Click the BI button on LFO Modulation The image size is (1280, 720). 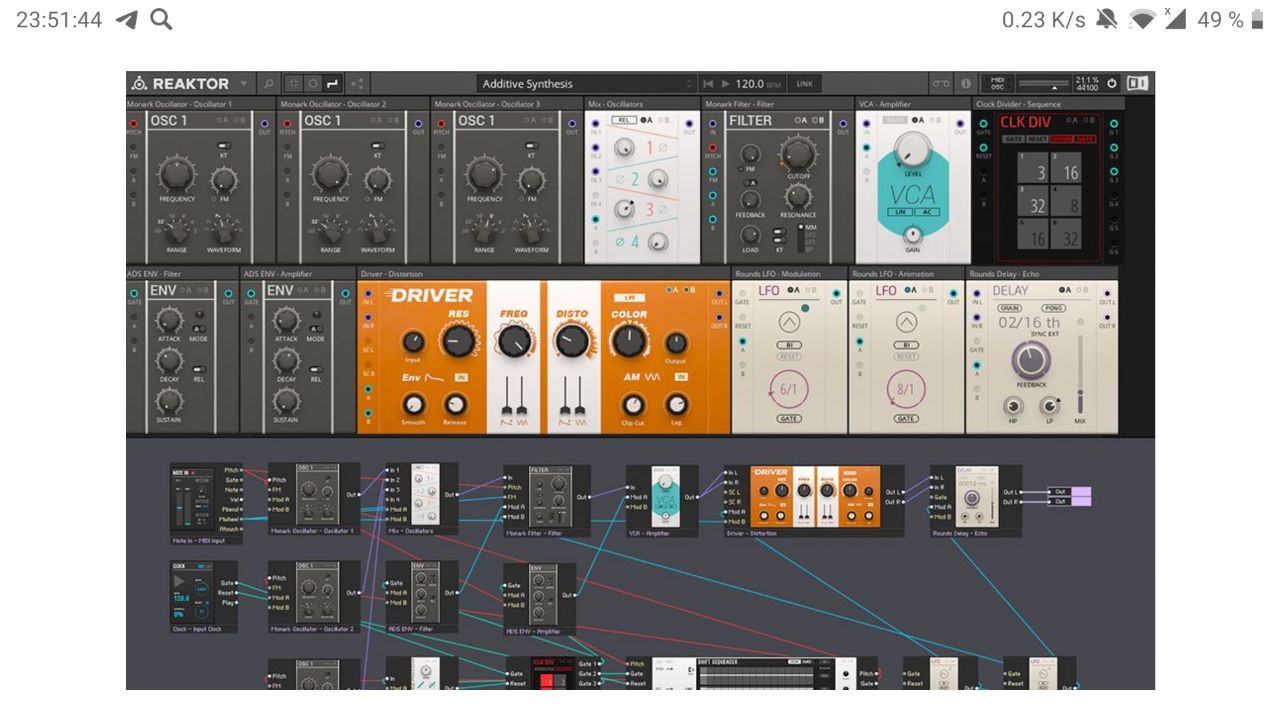pos(789,345)
